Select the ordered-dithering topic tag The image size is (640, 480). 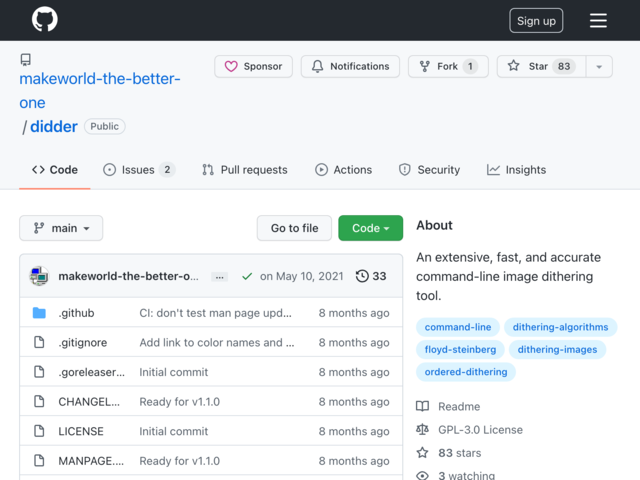466,372
